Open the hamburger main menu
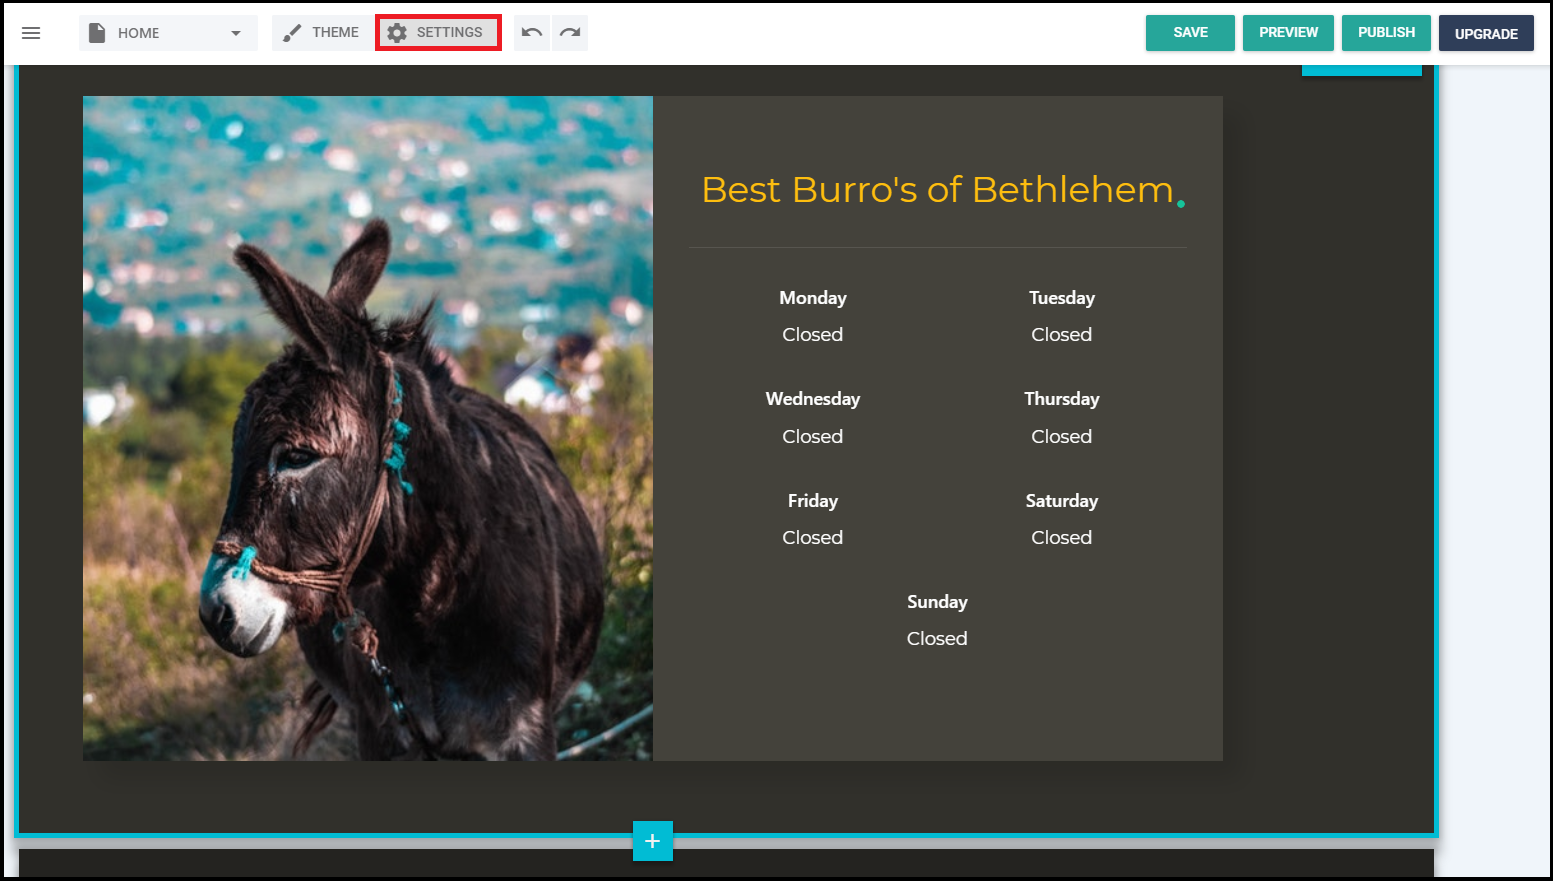The width and height of the screenshot is (1553, 881). pos(31,33)
